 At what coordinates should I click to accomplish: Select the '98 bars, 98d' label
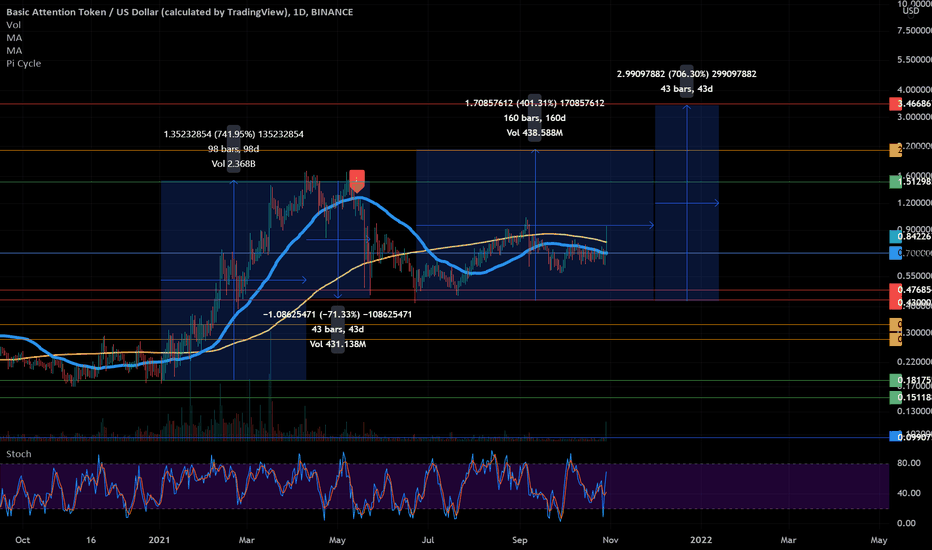[234, 149]
